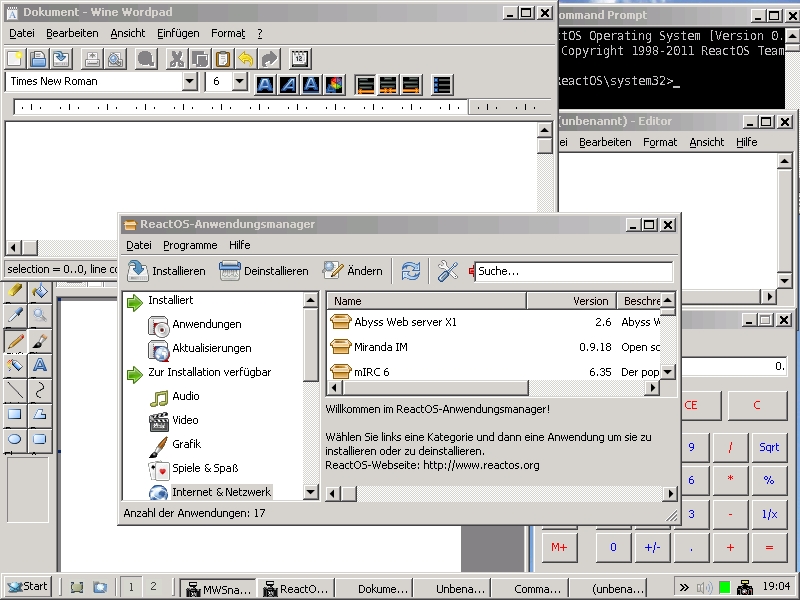Select the Text tool in Paint
Screen dimensions: 800x600
(x=40, y=365)
